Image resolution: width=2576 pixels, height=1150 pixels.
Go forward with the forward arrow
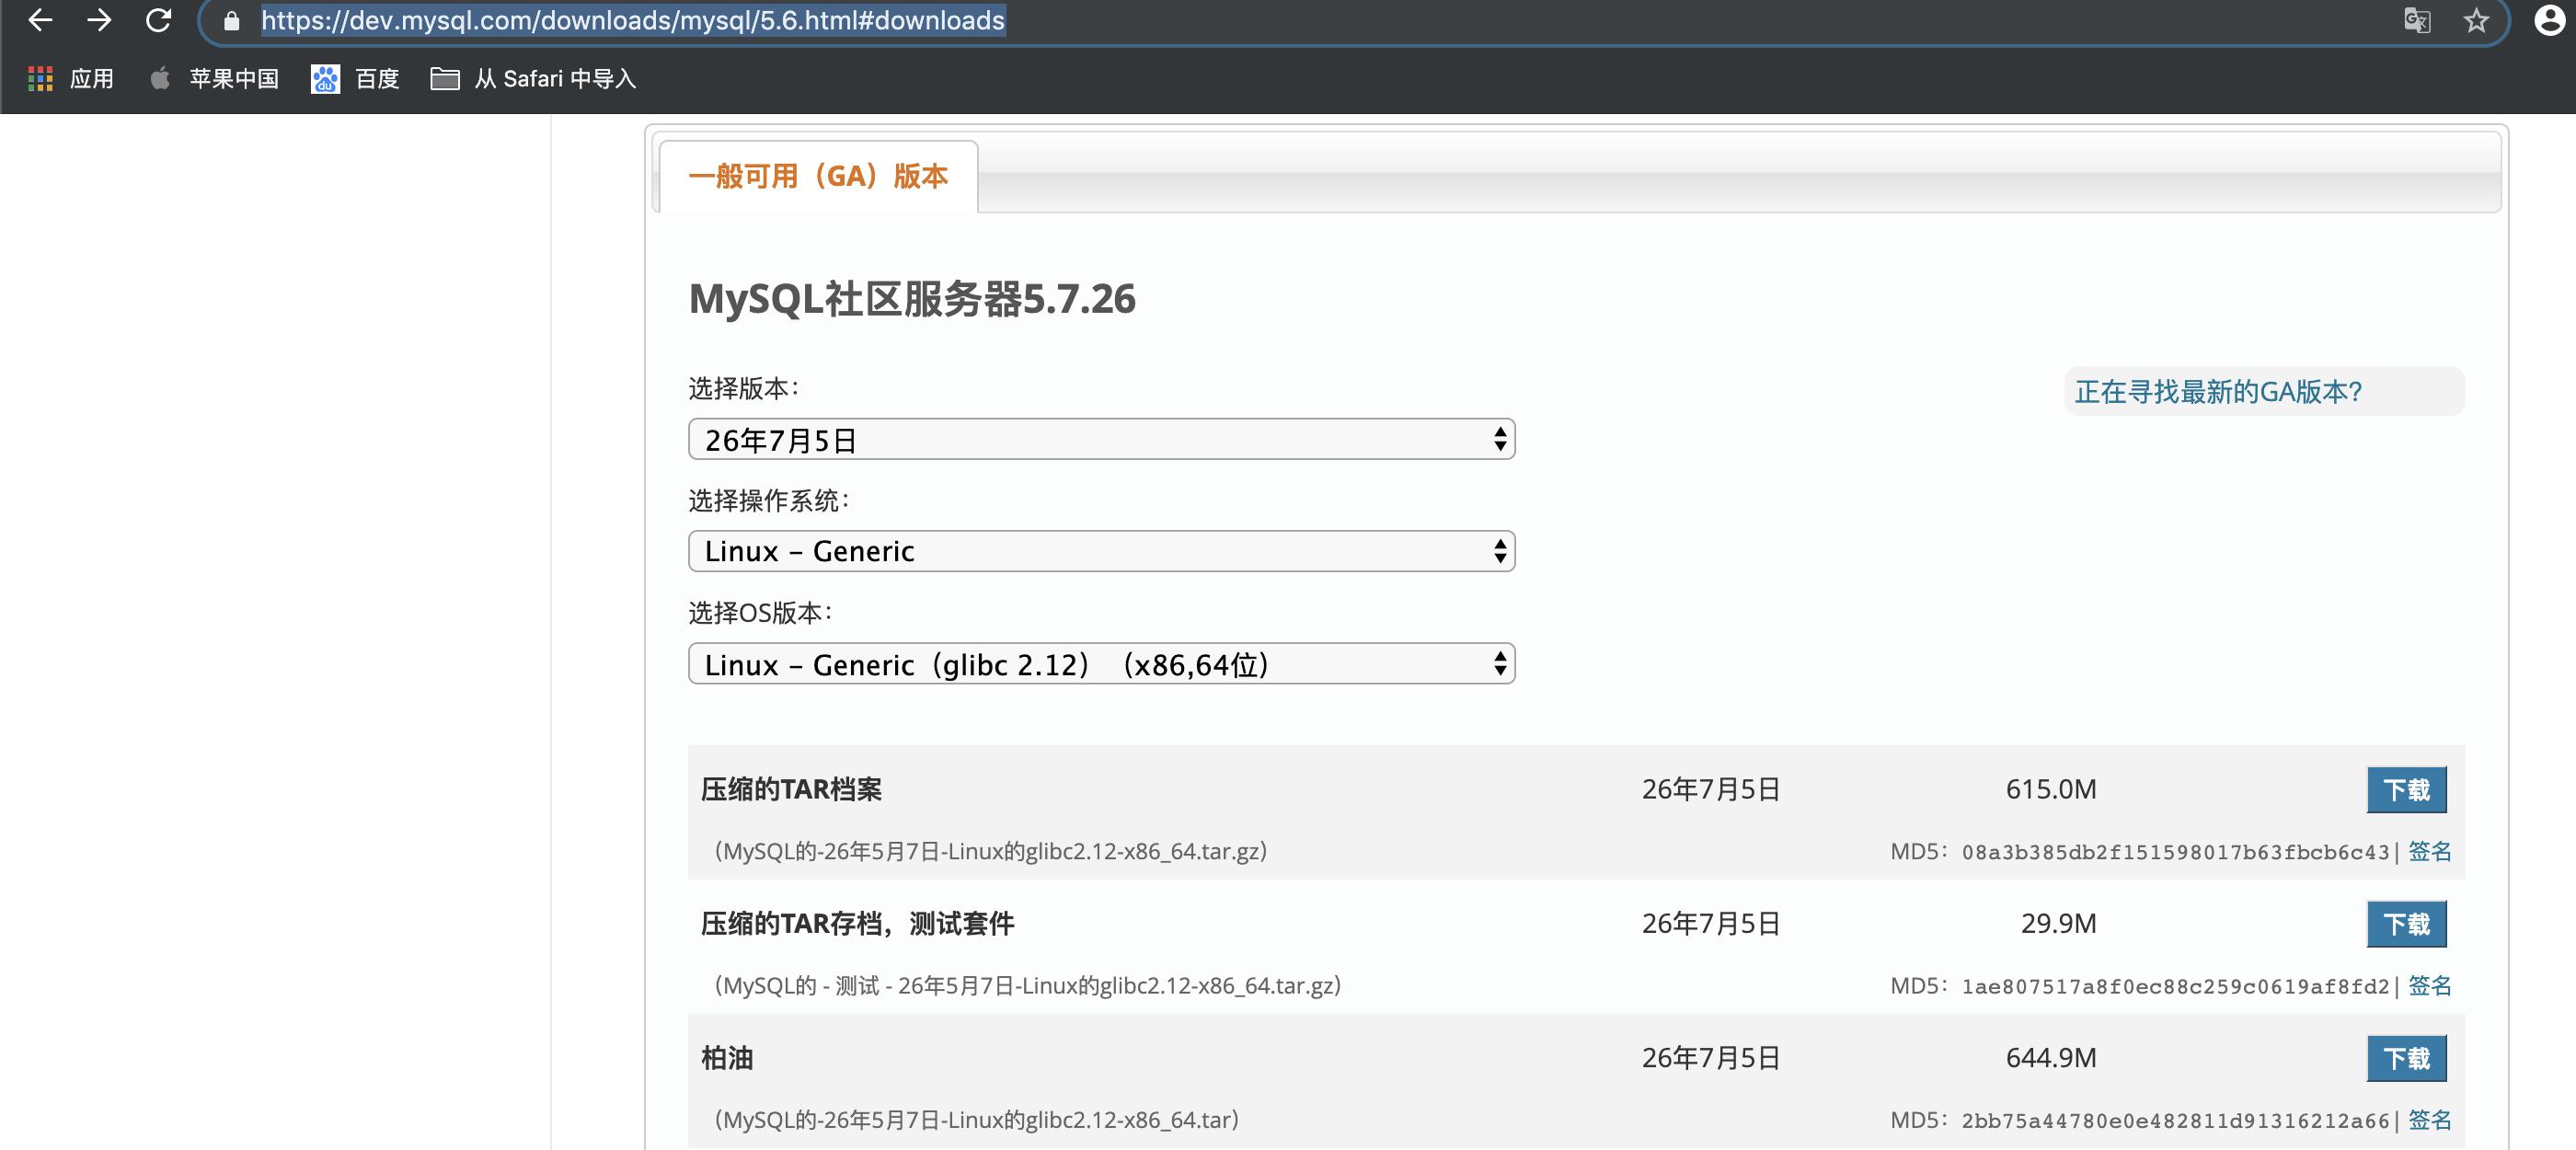(x=99, y=20)
